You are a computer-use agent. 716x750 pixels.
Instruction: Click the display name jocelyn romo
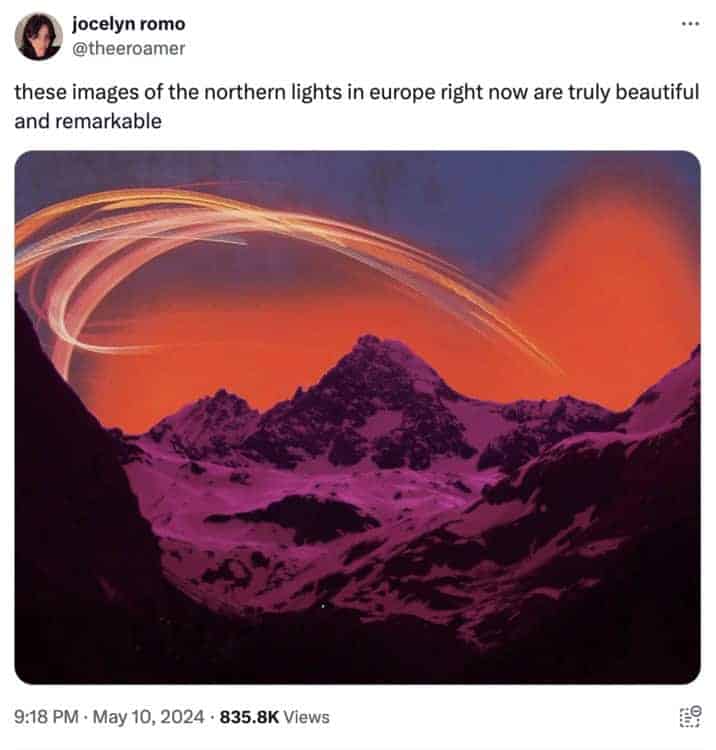129,24
